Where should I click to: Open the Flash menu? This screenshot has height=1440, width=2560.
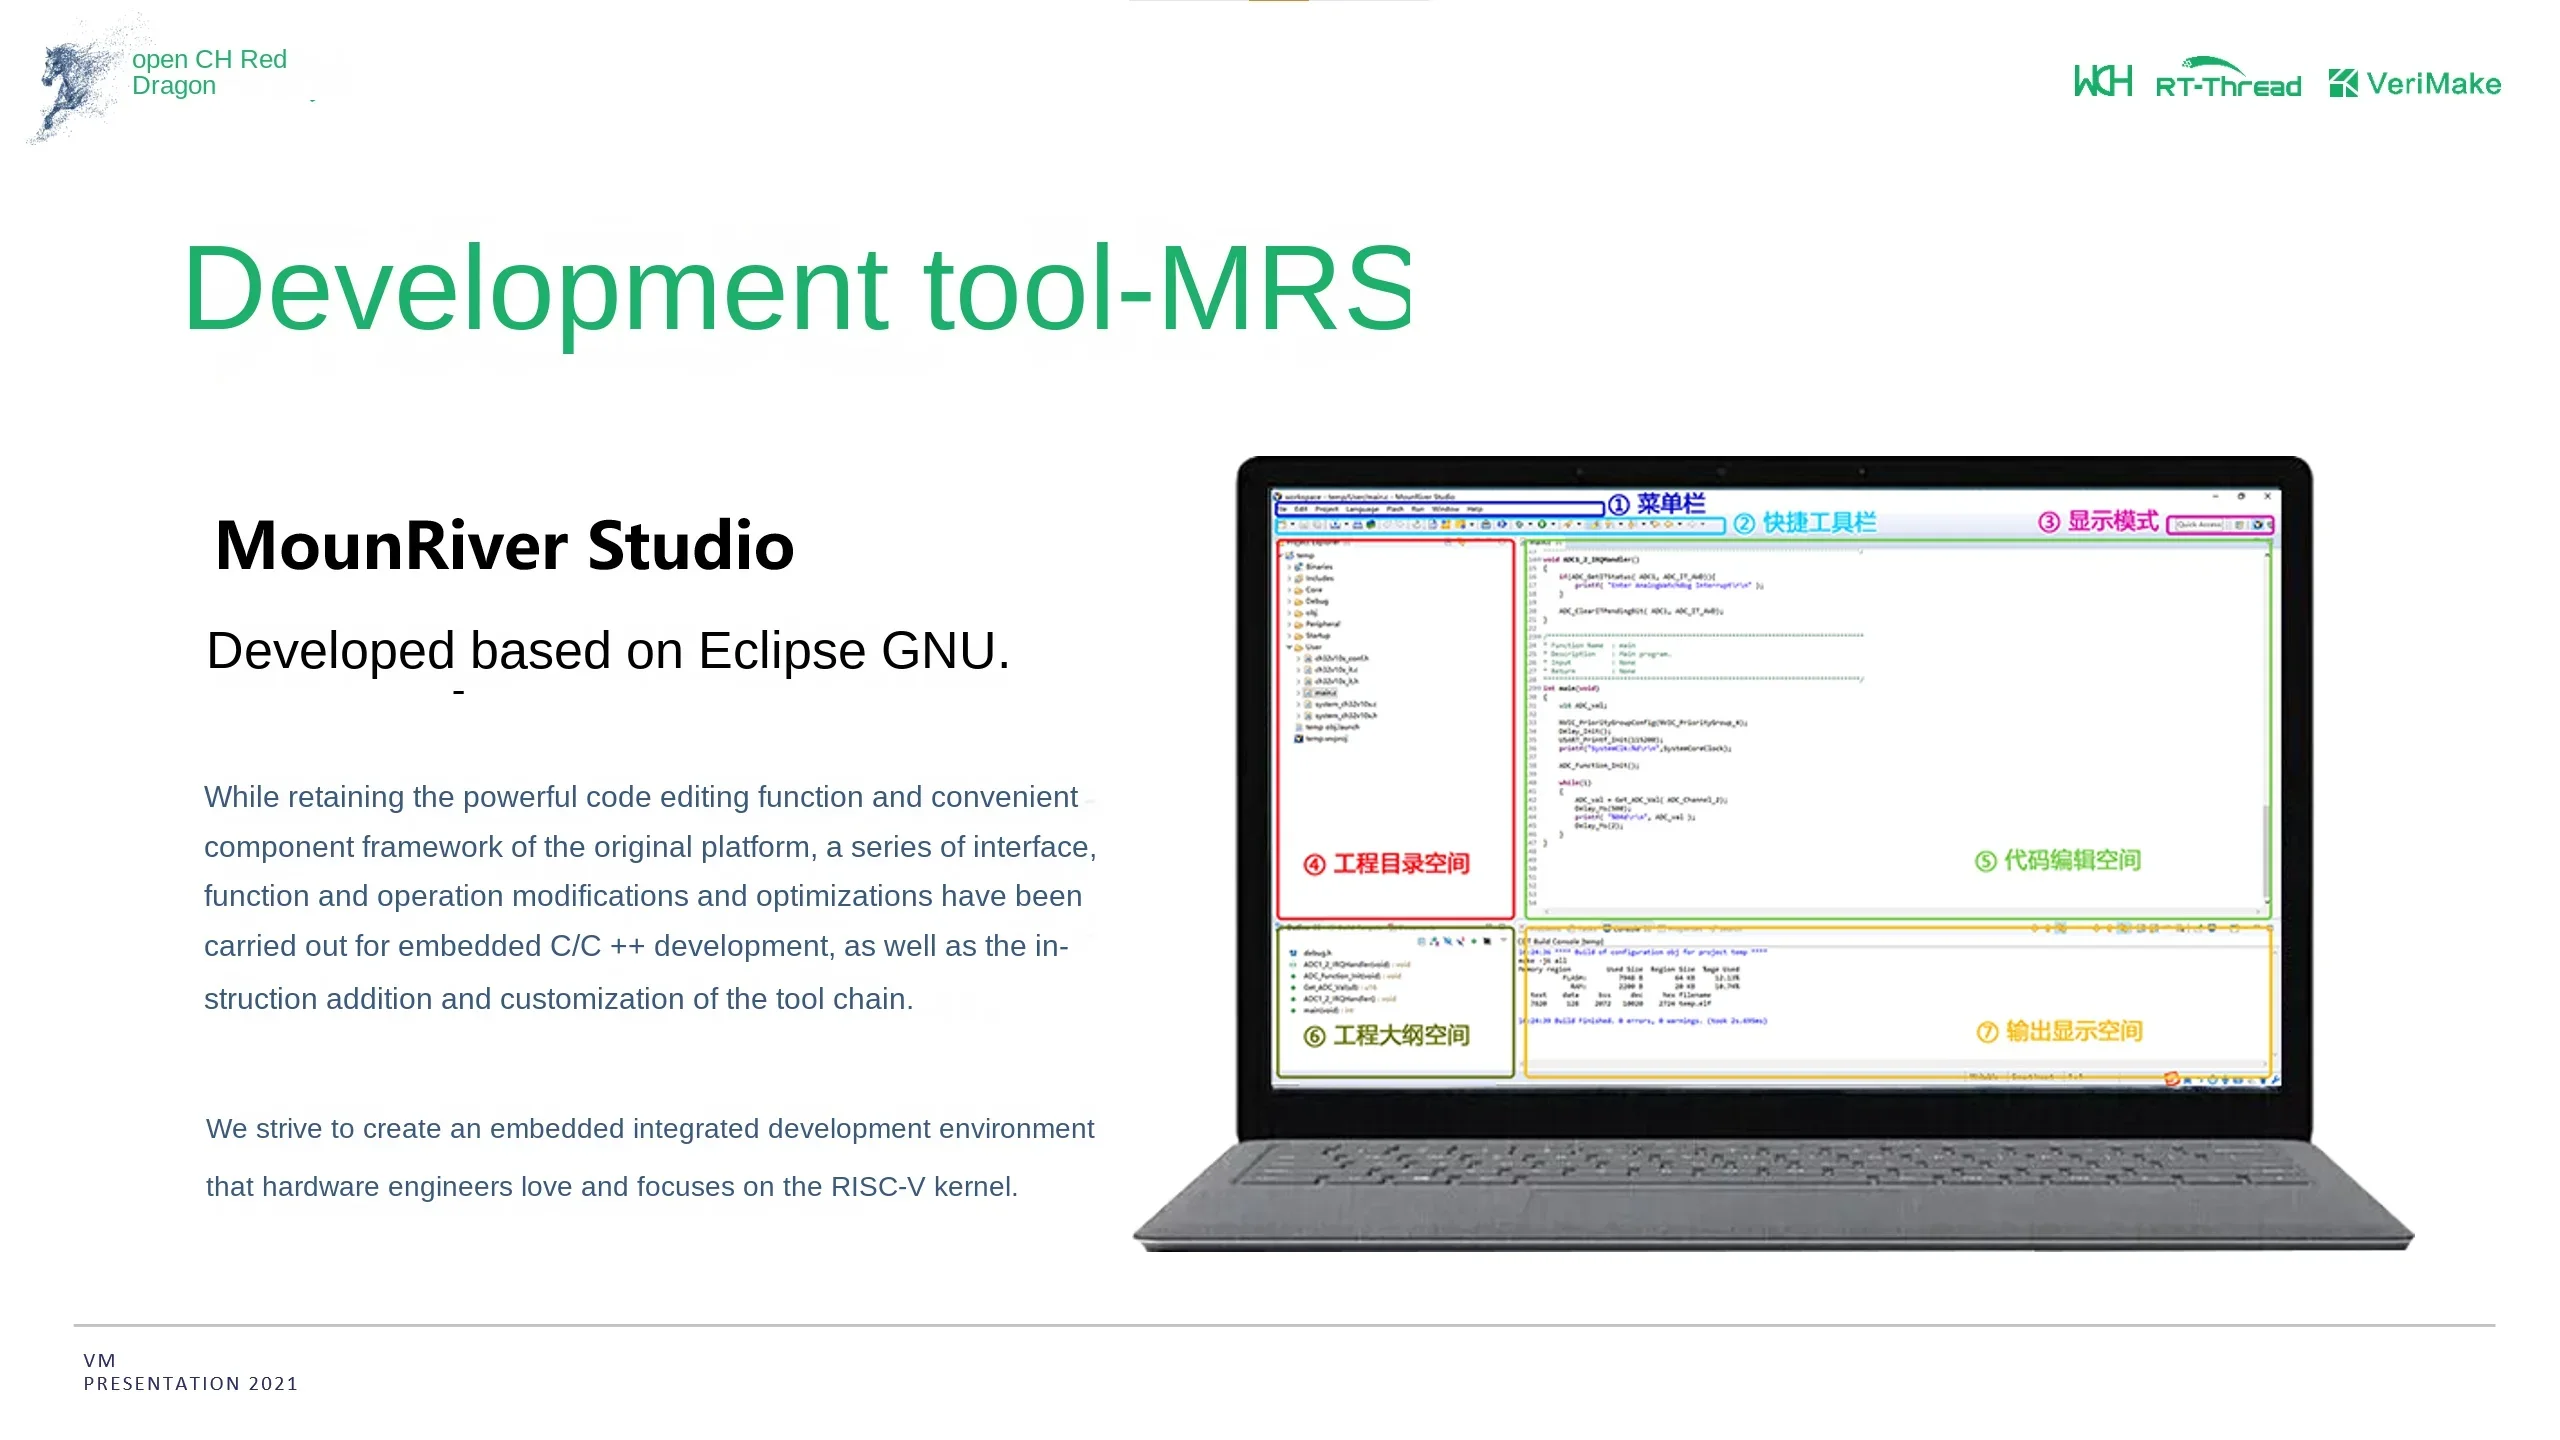coord(1395,509)
